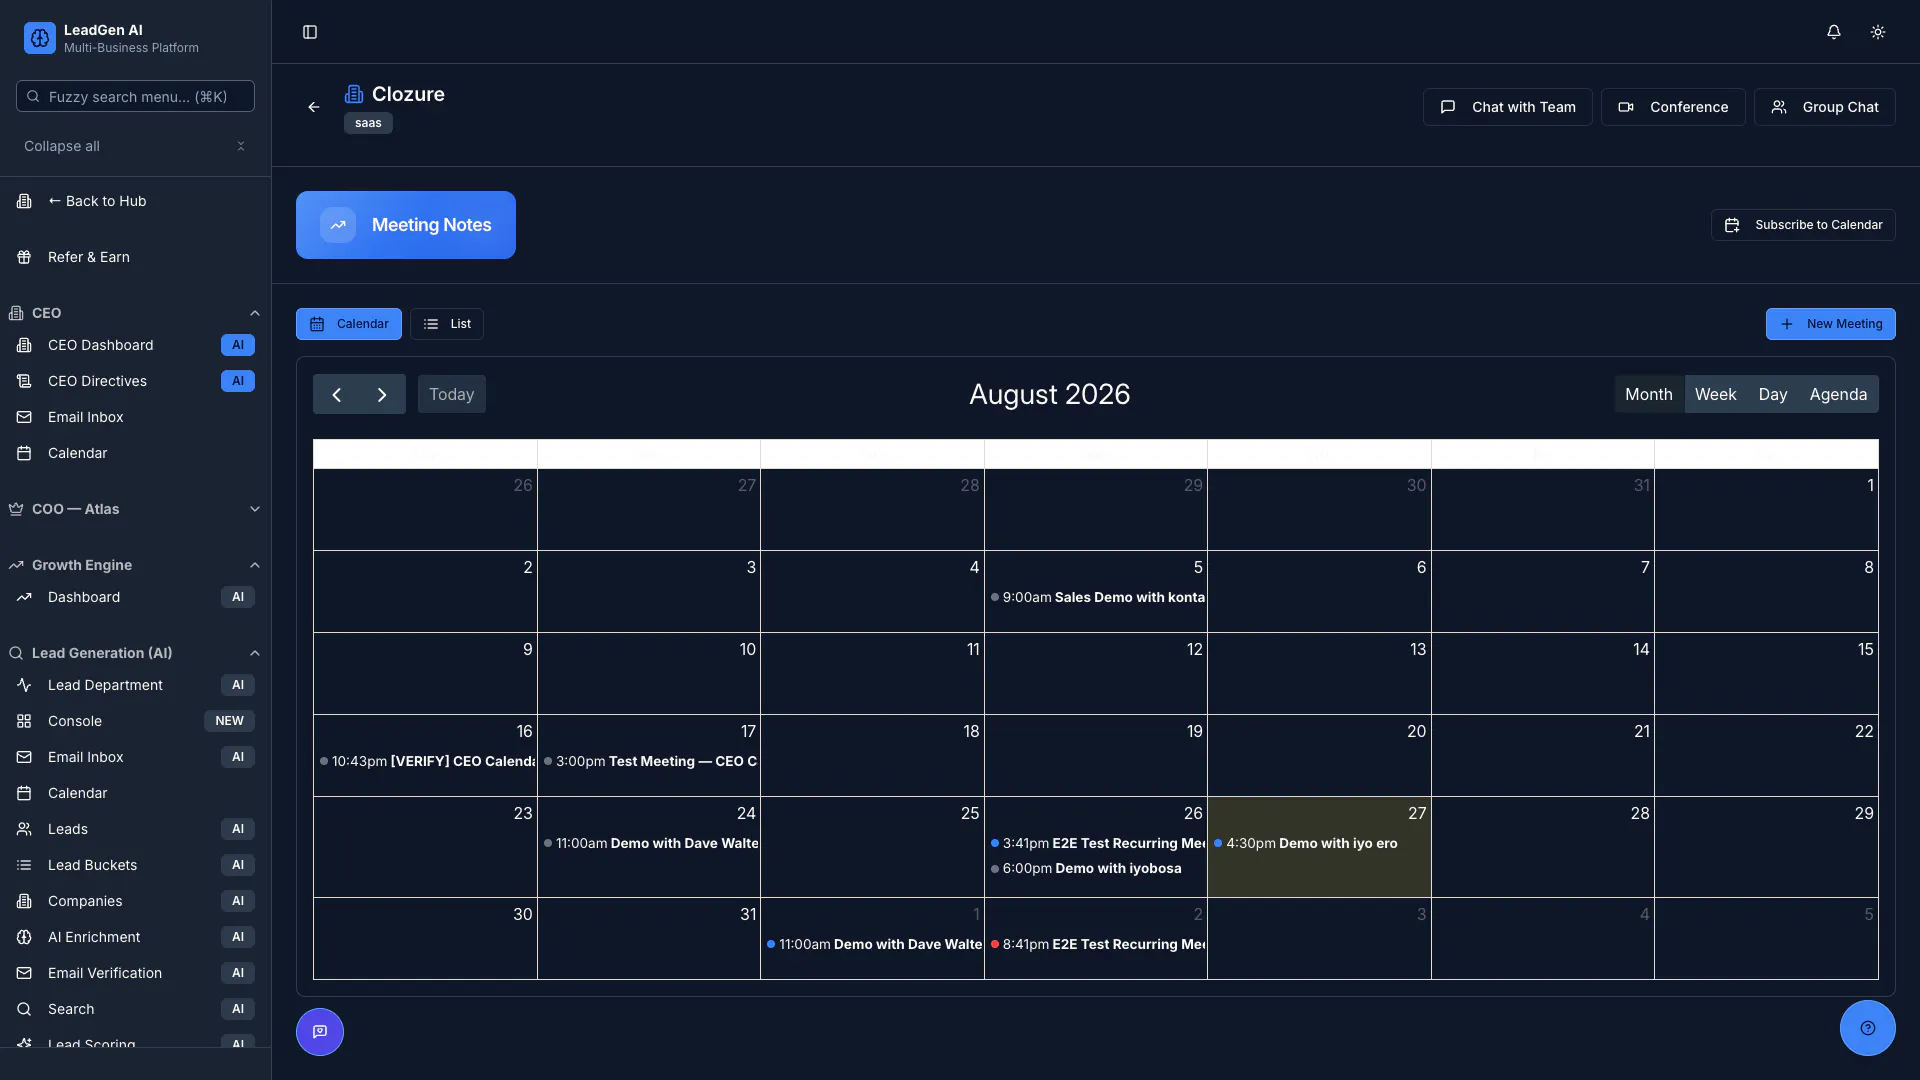Open Email Verification in the sidebar
Viewport: 1920px width, 1080px height.
tap(135, 973)
